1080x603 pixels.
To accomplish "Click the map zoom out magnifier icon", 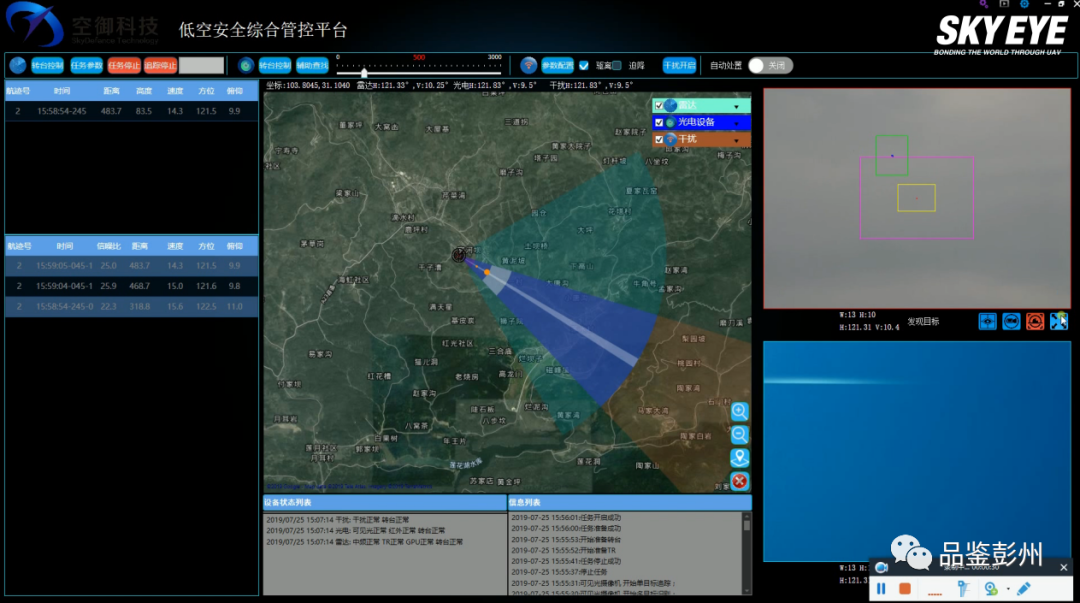I will pyautogui.click(x=740, y=434).
